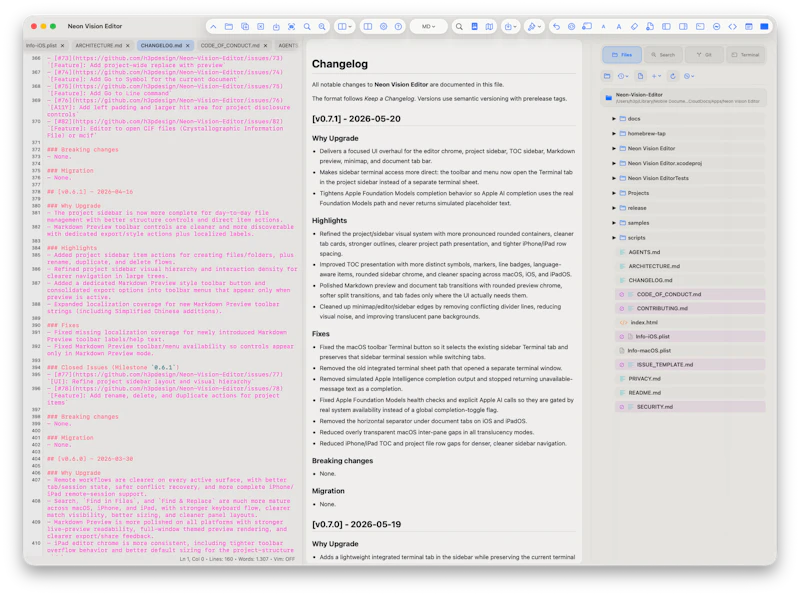Switch to the ARCHITECTURE.md tab
The height and width of the screenshot is (596, 800).
point(99,45)
